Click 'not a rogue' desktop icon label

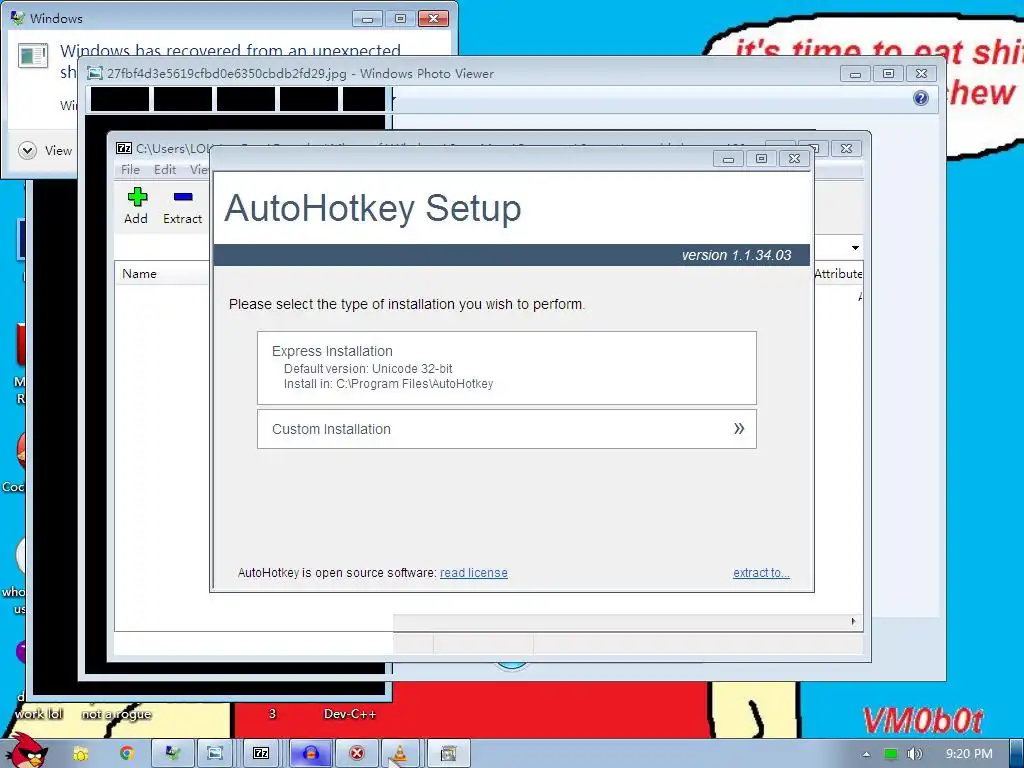point(116,714)
